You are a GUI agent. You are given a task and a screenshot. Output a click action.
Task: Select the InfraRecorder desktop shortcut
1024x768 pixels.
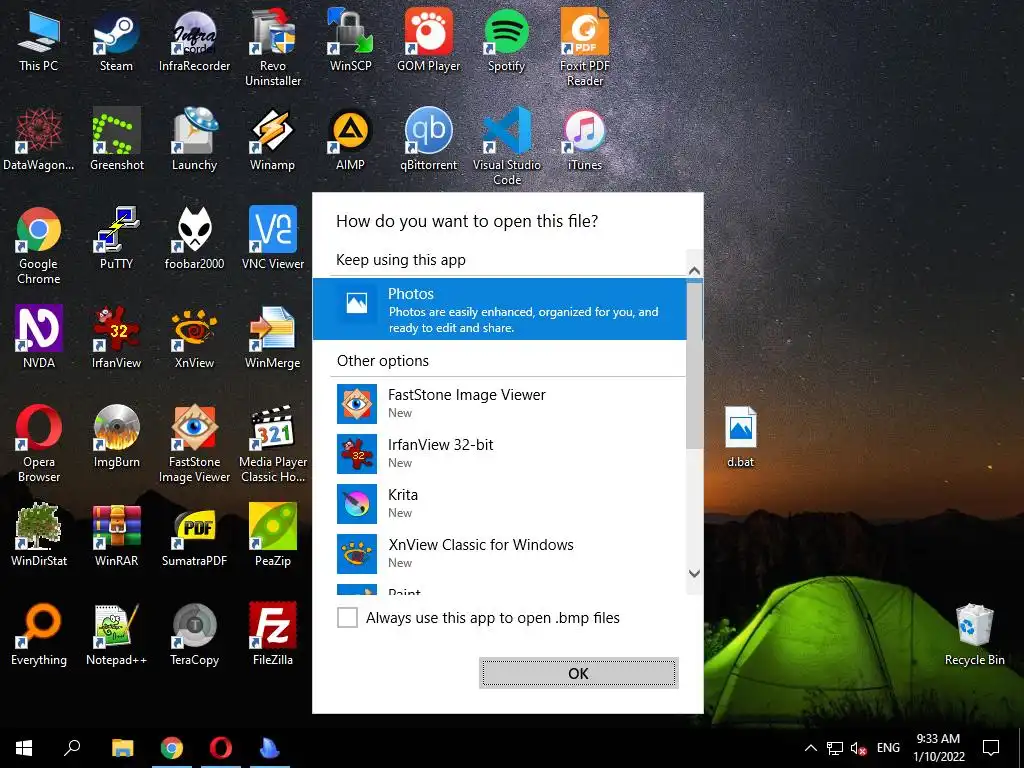pyautogui.click(x=195, y=40)
